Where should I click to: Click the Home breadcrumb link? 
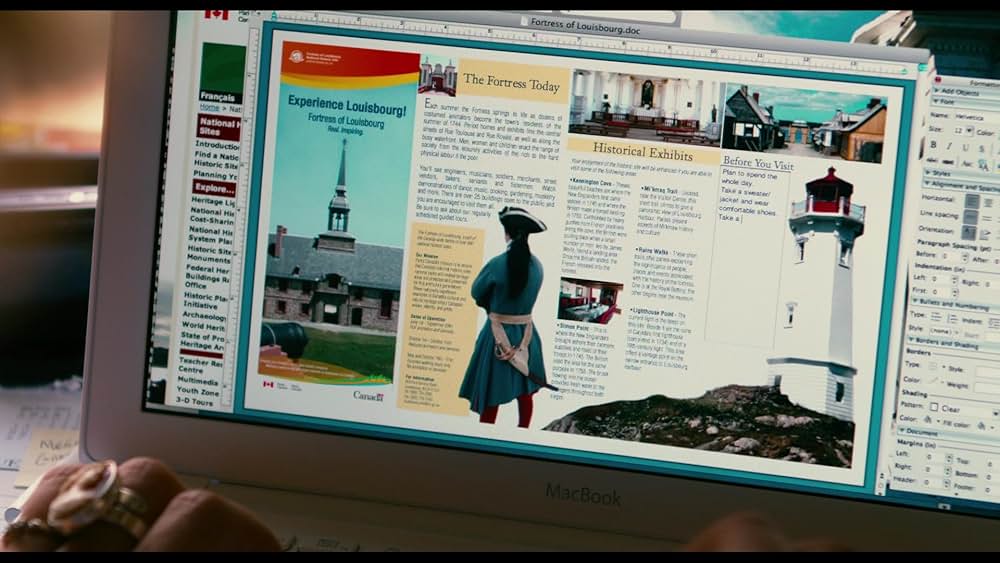(208, 108)
